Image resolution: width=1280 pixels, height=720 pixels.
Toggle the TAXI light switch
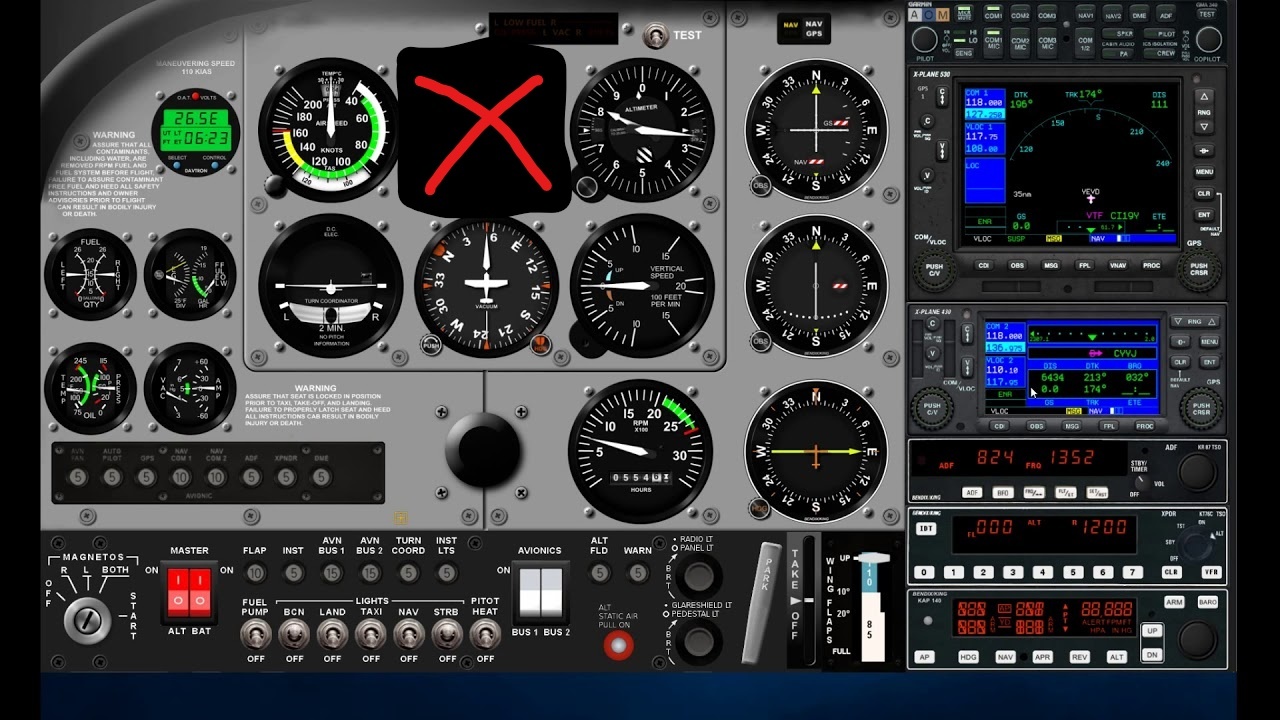point(371,633)
